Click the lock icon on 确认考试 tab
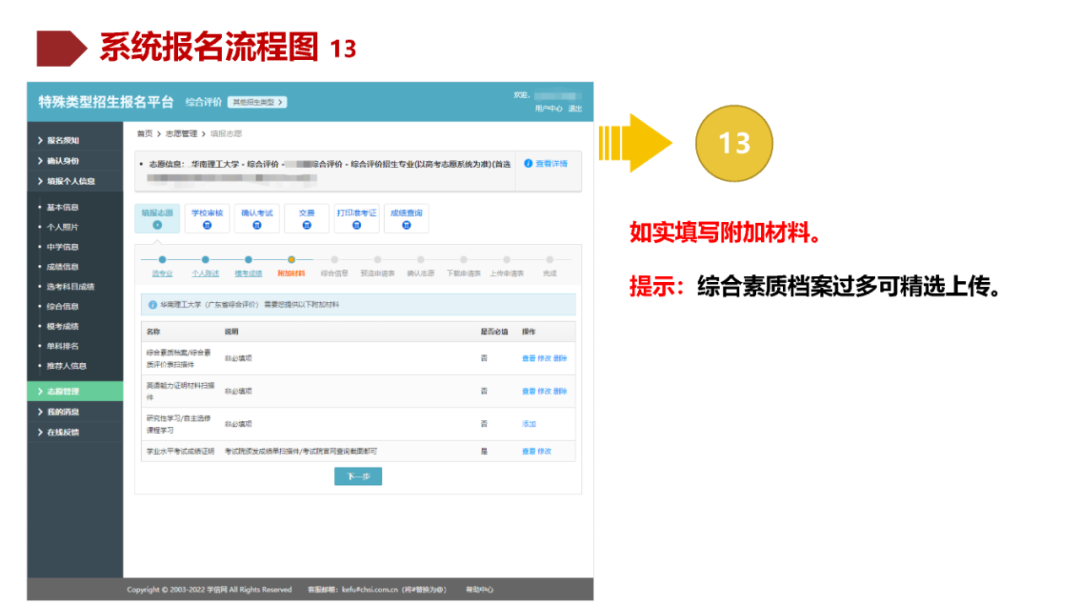The height and width of the screenshot is (607, 1080). point(257,227)
